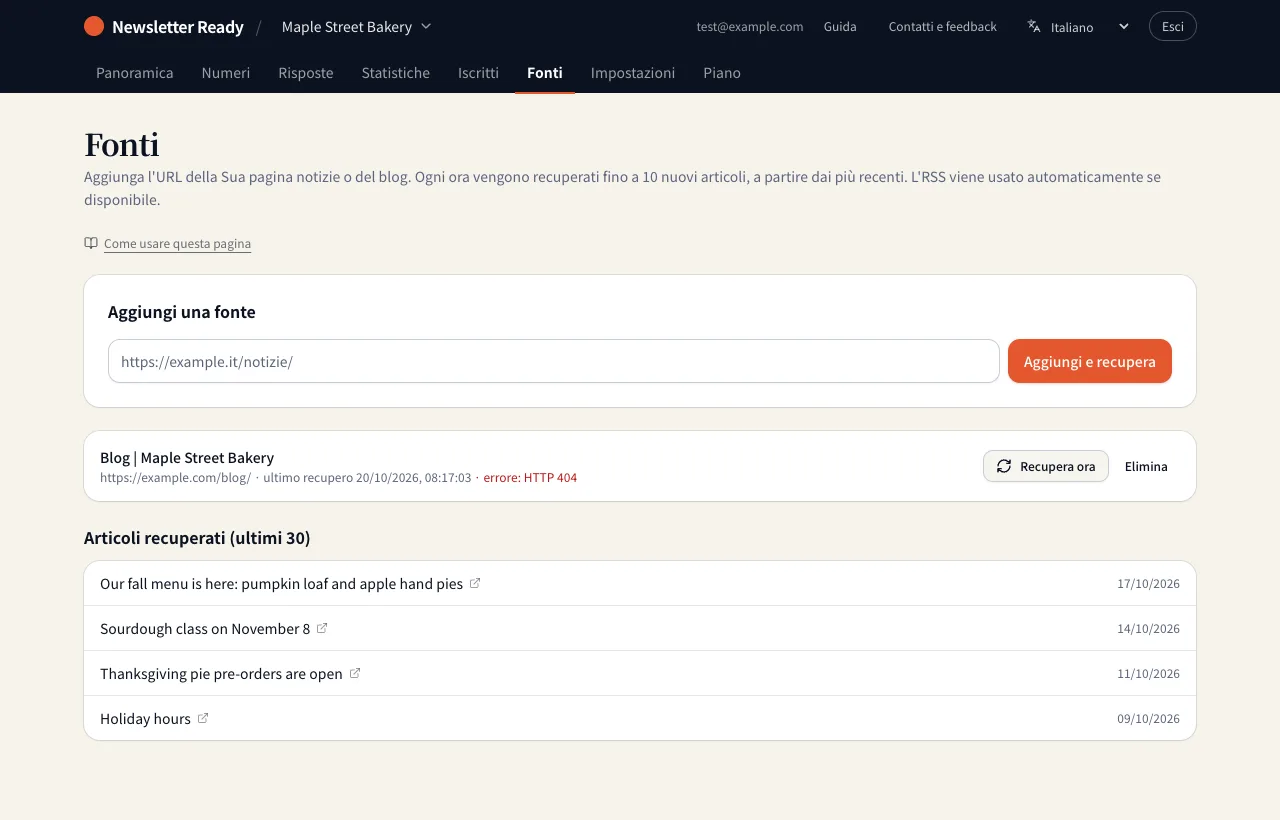Click Recupera ora for the bakery blog

[1046, 466]
